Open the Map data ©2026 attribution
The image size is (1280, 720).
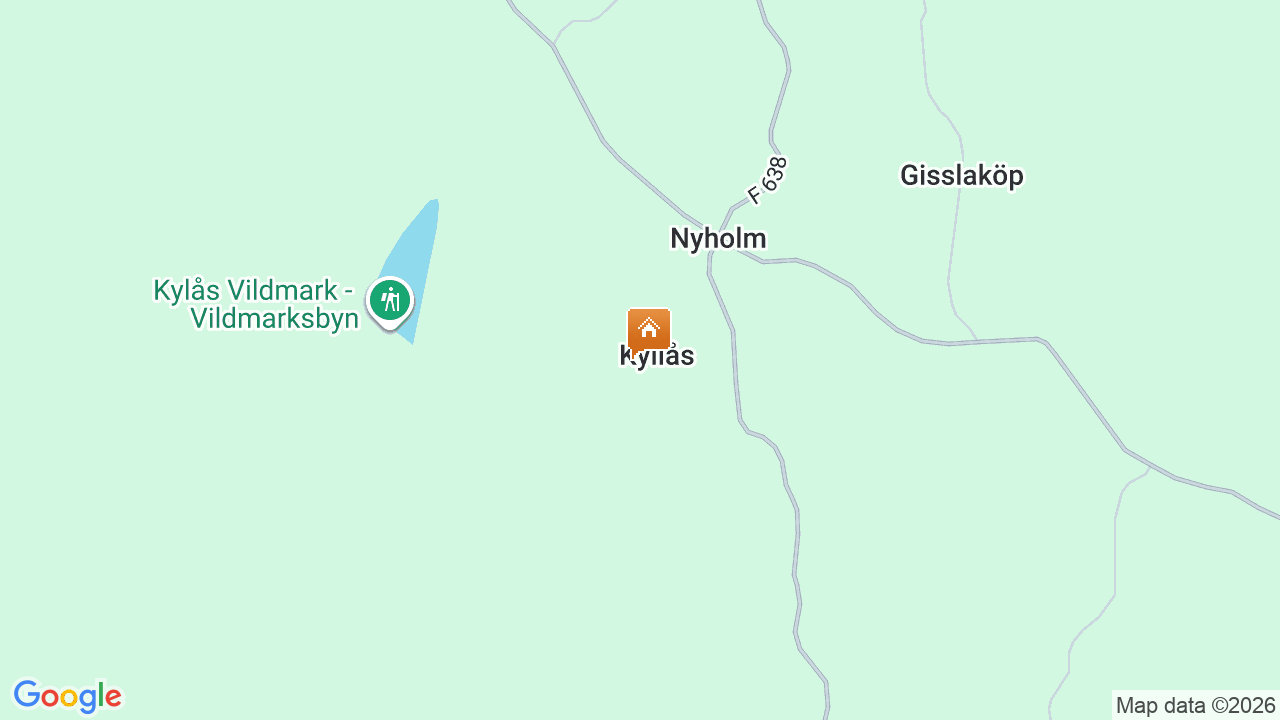(1196, 705)
